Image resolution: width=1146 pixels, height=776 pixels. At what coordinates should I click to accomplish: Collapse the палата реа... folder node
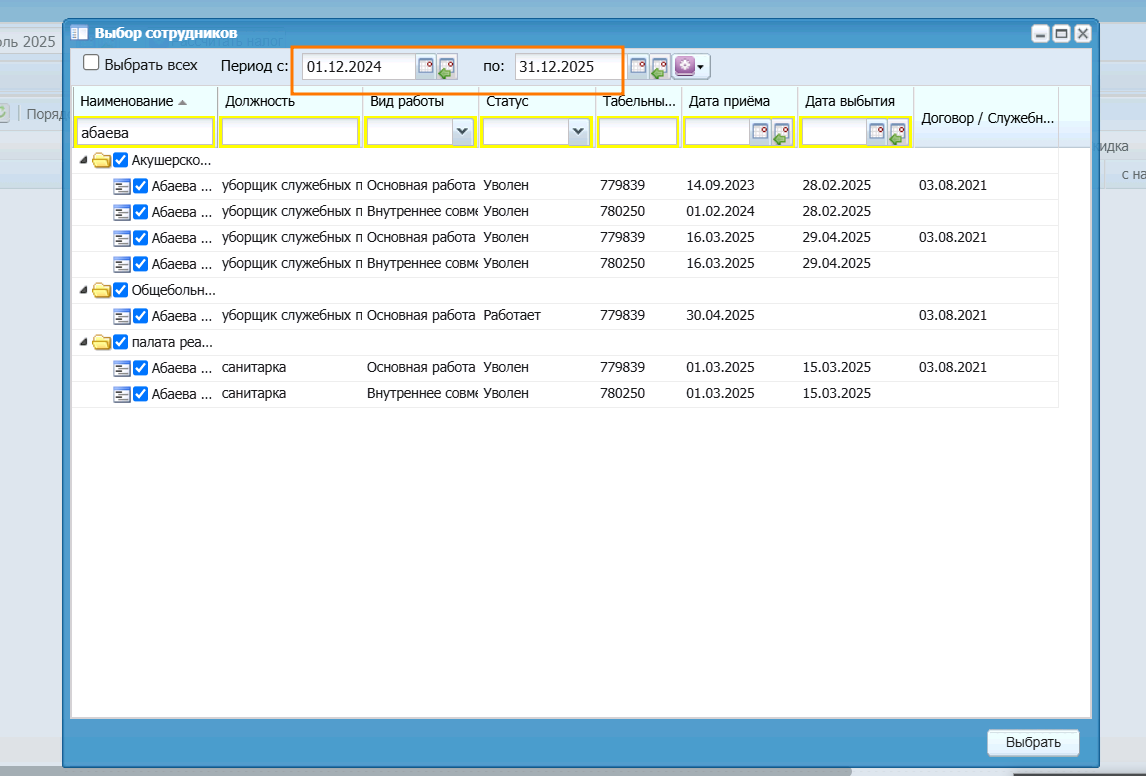point(83,341)
